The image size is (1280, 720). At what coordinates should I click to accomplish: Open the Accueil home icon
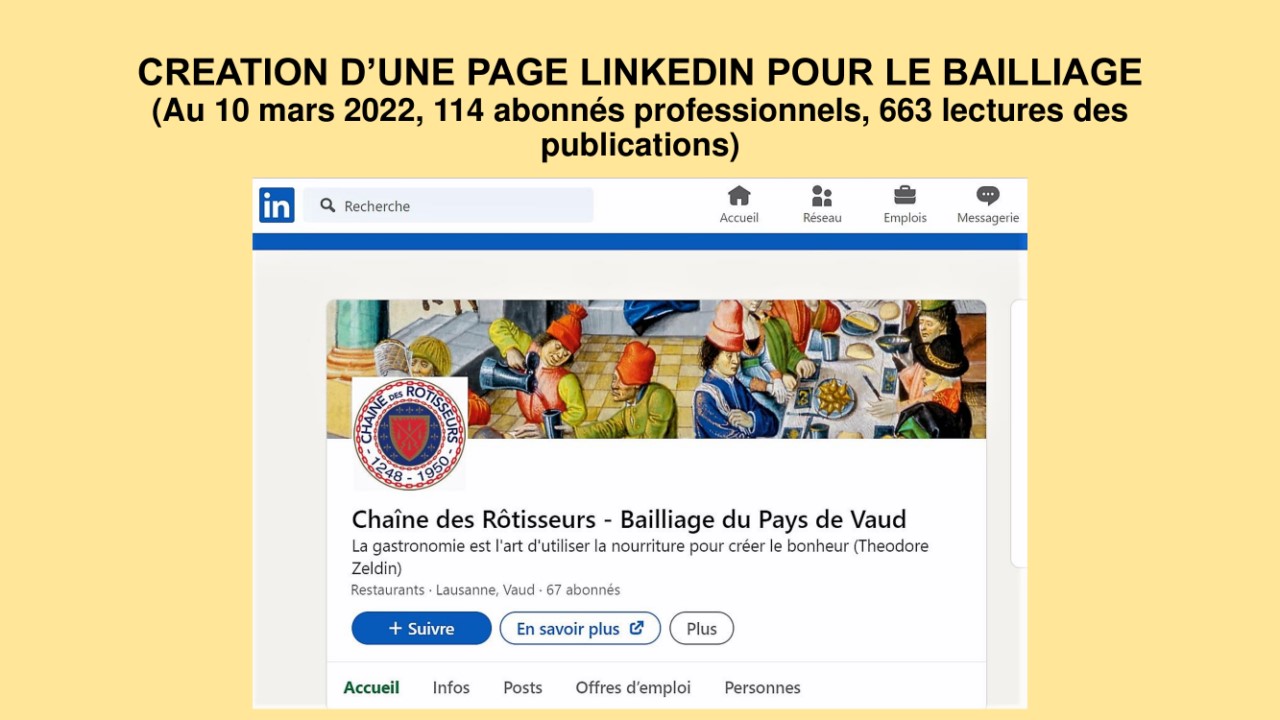[x=739, y=196]
